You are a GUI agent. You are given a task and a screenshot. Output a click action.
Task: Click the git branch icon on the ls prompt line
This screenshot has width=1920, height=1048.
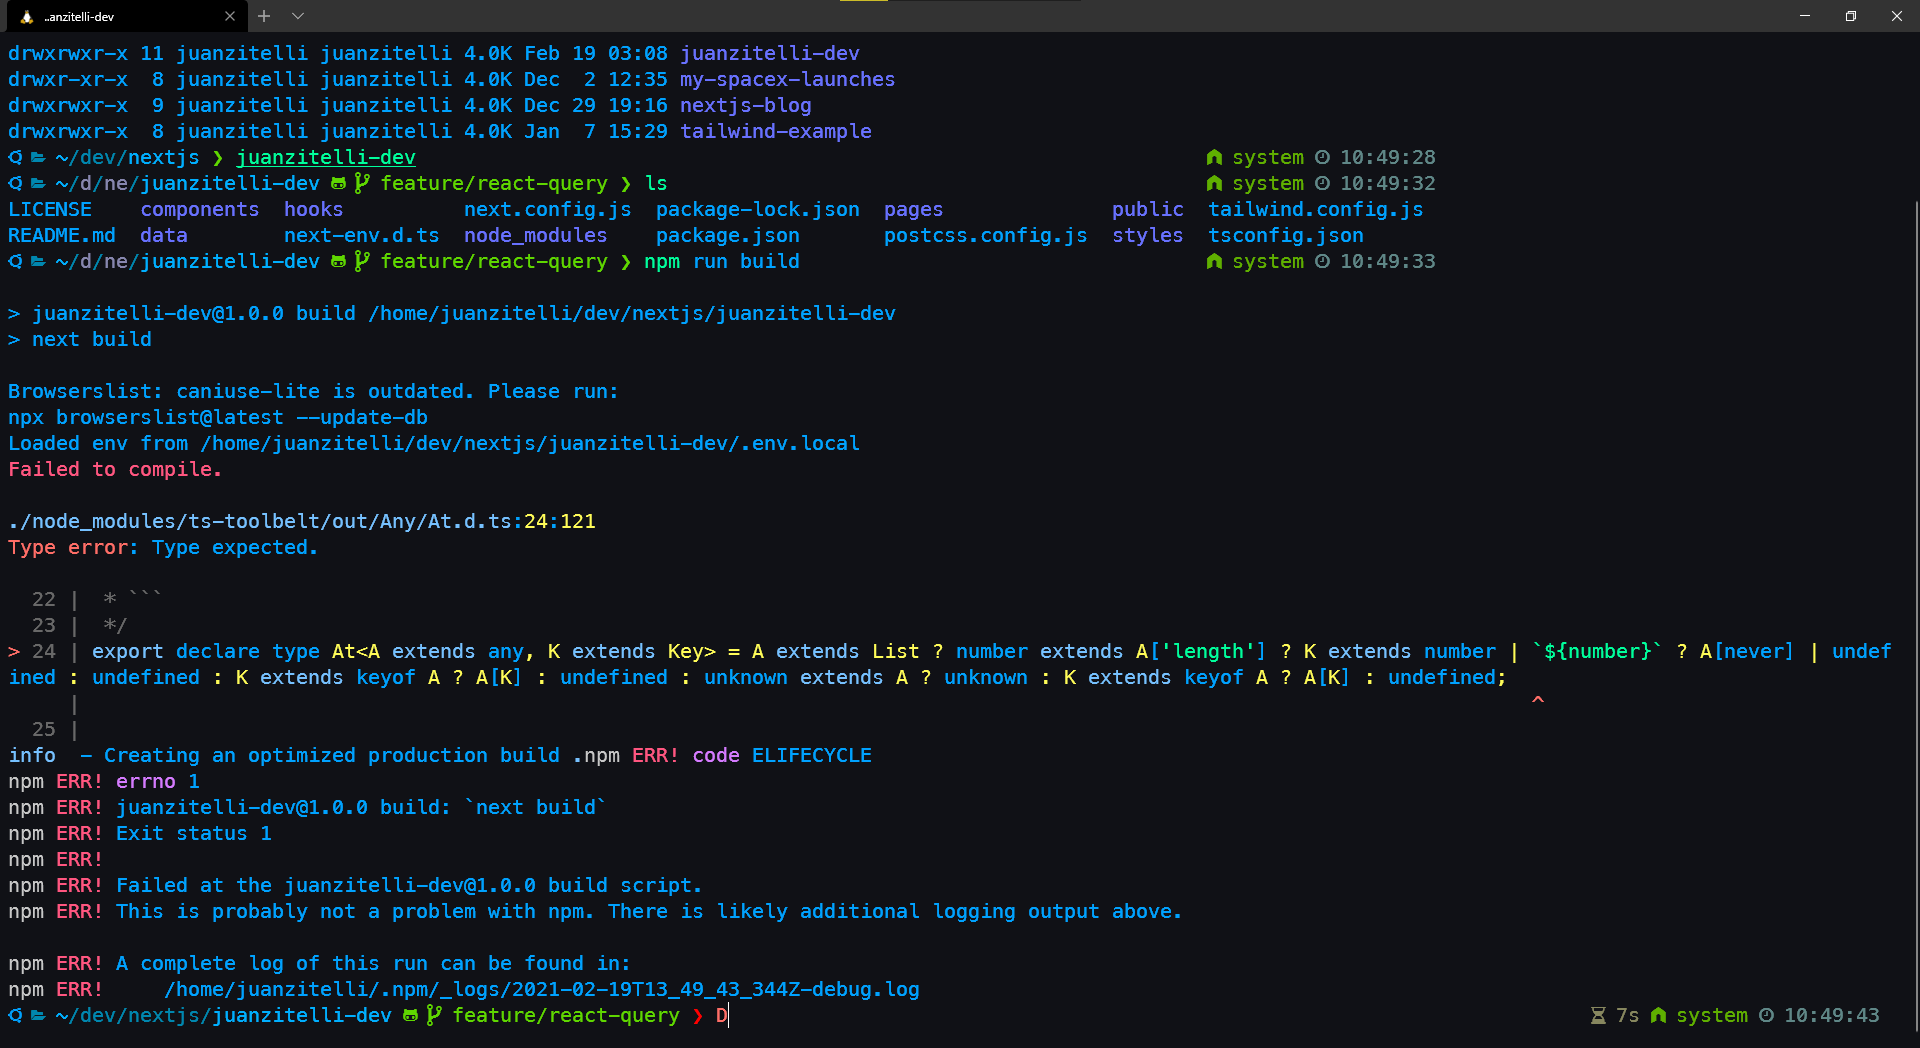(361, 183)
